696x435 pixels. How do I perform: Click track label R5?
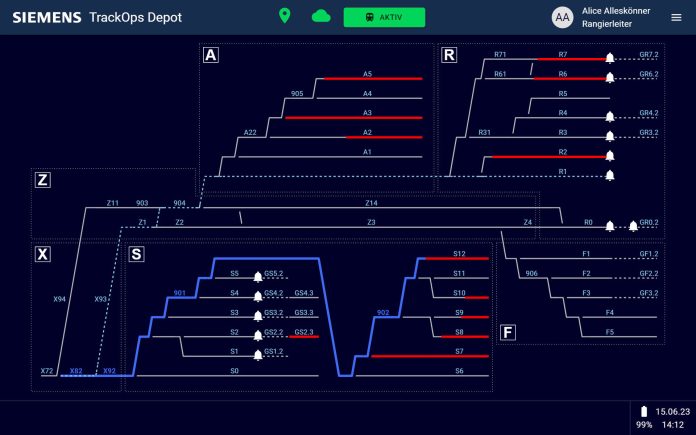[563, 94]
